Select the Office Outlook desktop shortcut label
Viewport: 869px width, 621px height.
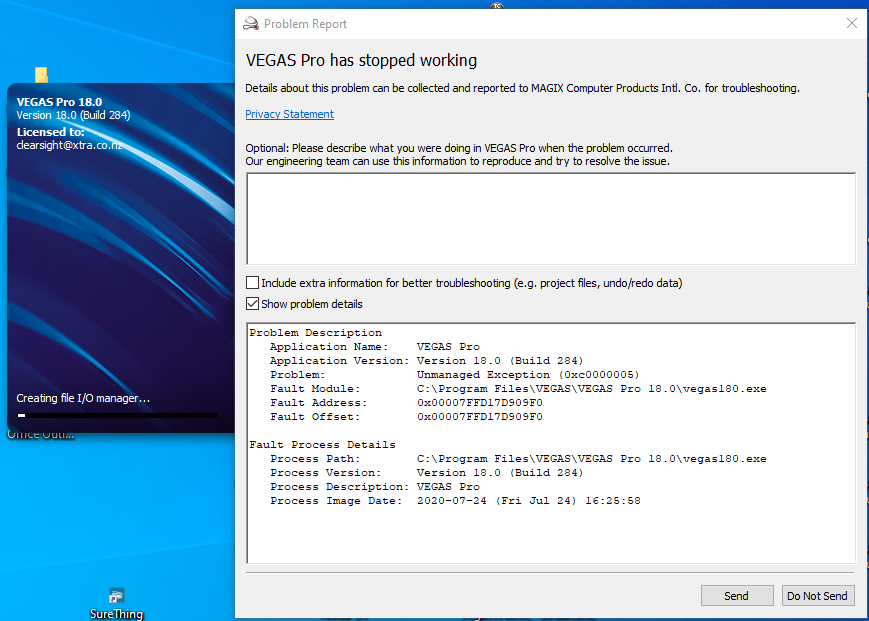point(41,434)
